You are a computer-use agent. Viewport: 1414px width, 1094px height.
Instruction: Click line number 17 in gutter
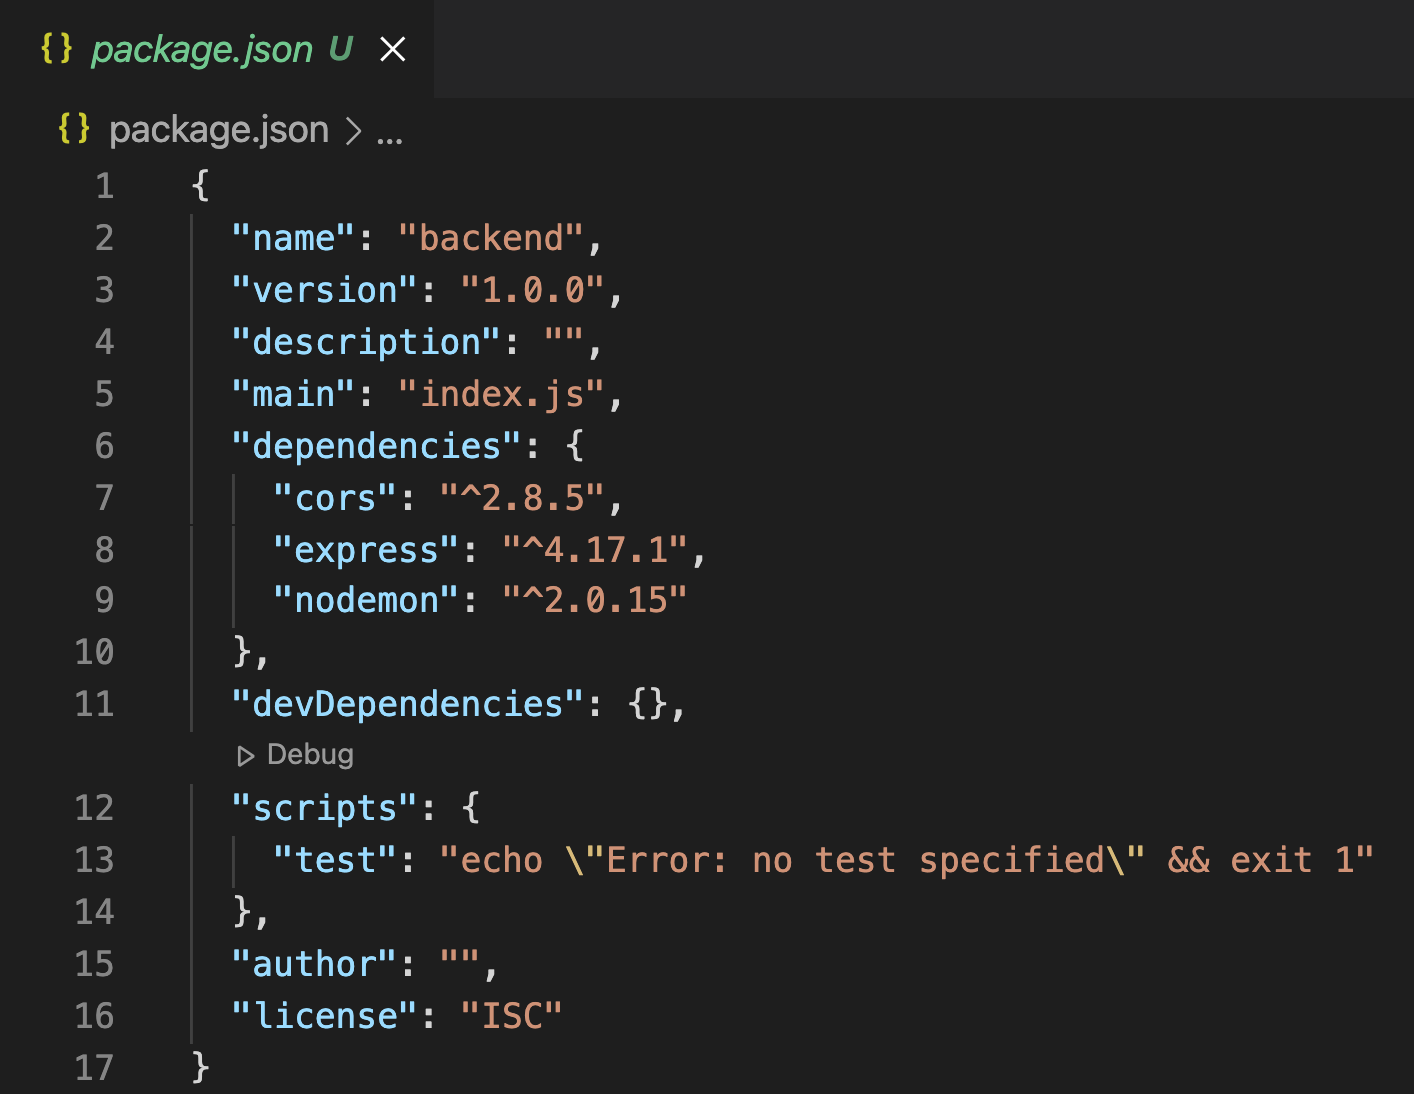(x=95, y=1068)
